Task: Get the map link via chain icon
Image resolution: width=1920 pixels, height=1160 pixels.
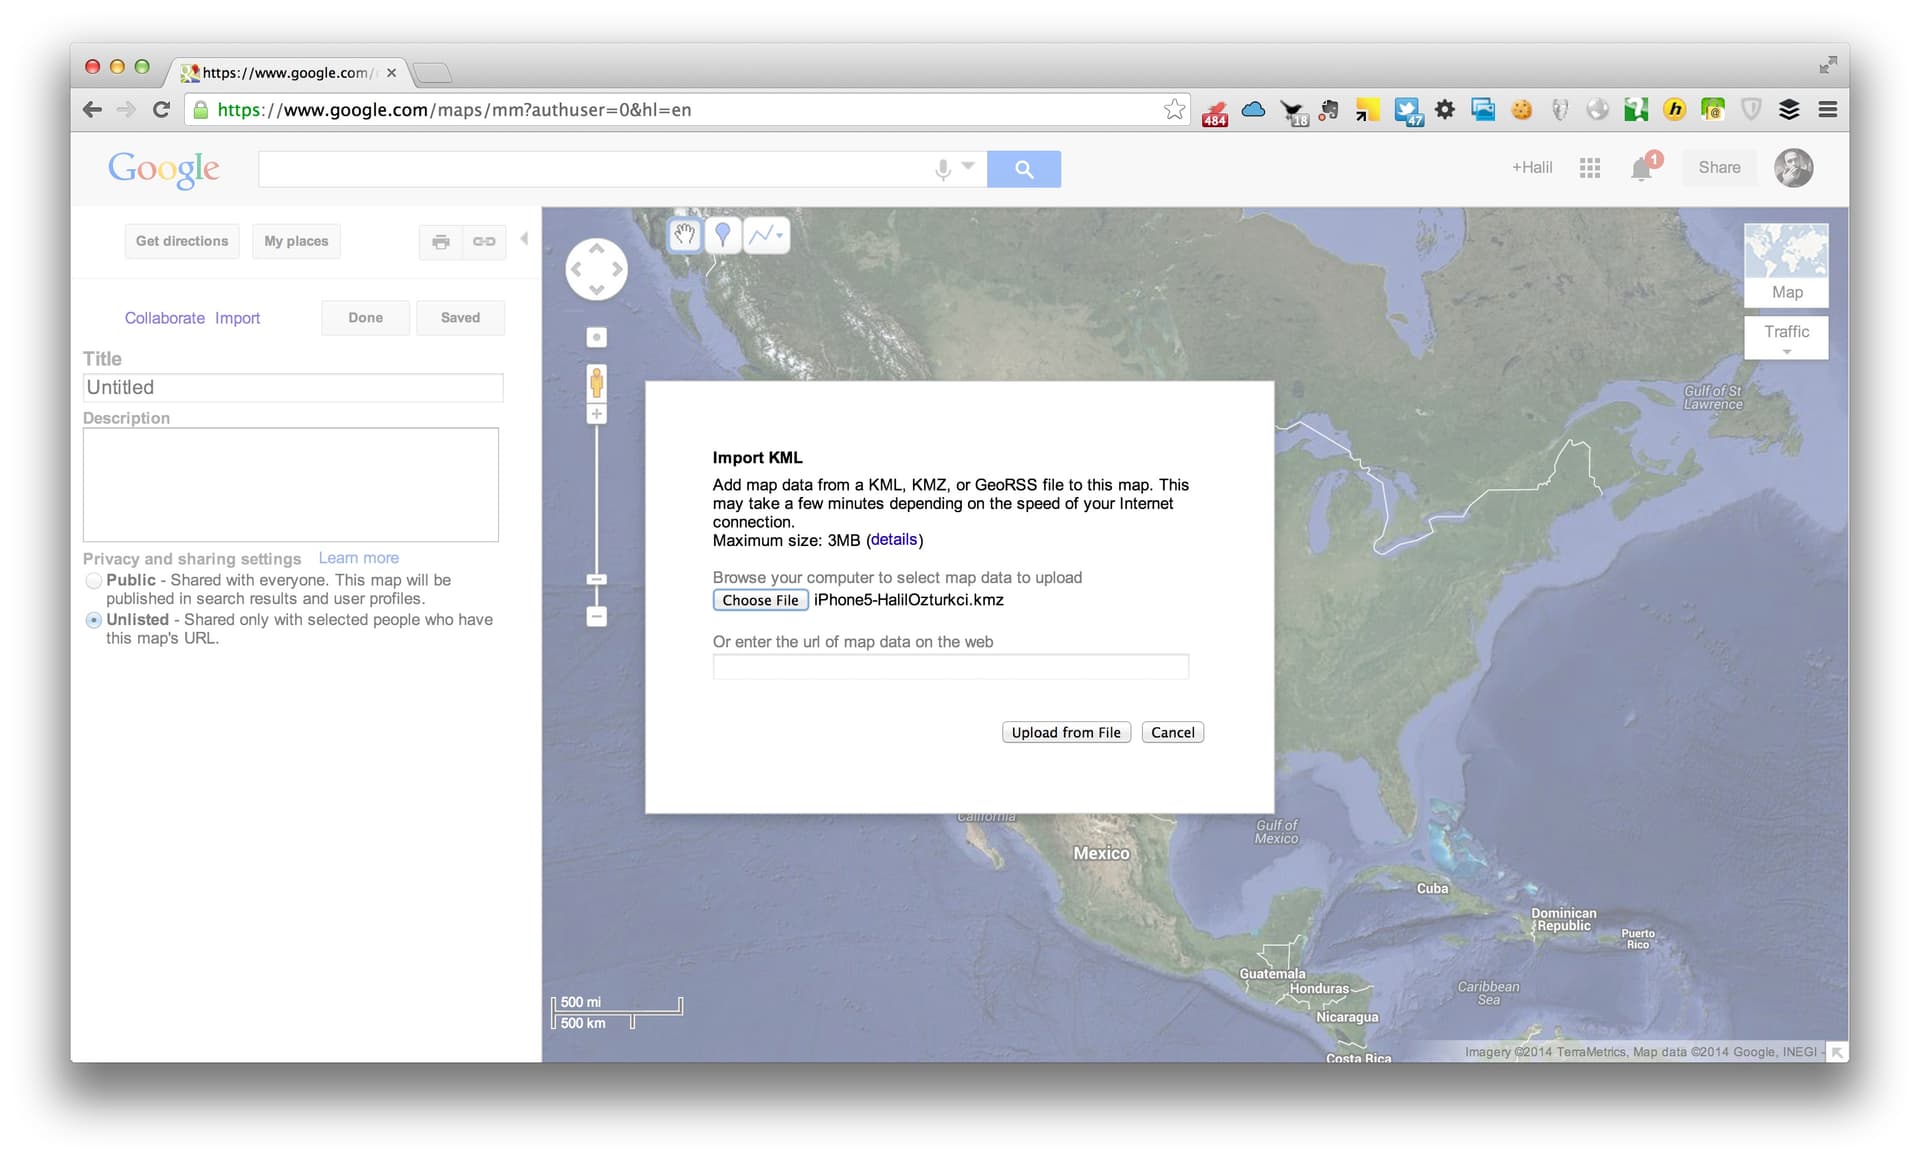Action: [x=484, y=242]
